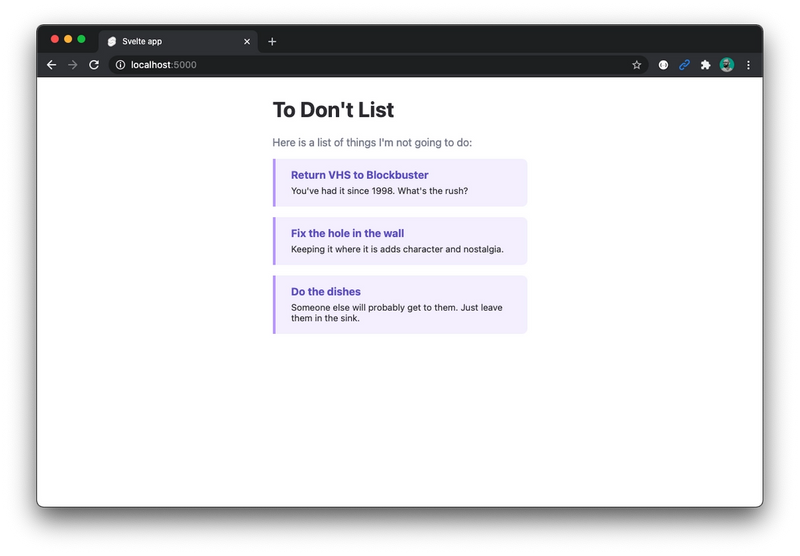
Task: Click the blue chain link extension icon
Action: click(x=684, y=65)
